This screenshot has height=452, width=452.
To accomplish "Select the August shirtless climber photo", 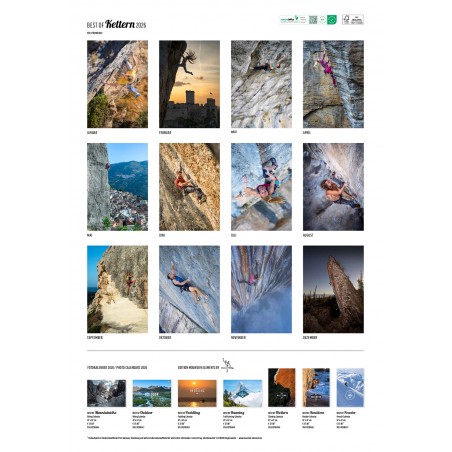I will (333, 187).
